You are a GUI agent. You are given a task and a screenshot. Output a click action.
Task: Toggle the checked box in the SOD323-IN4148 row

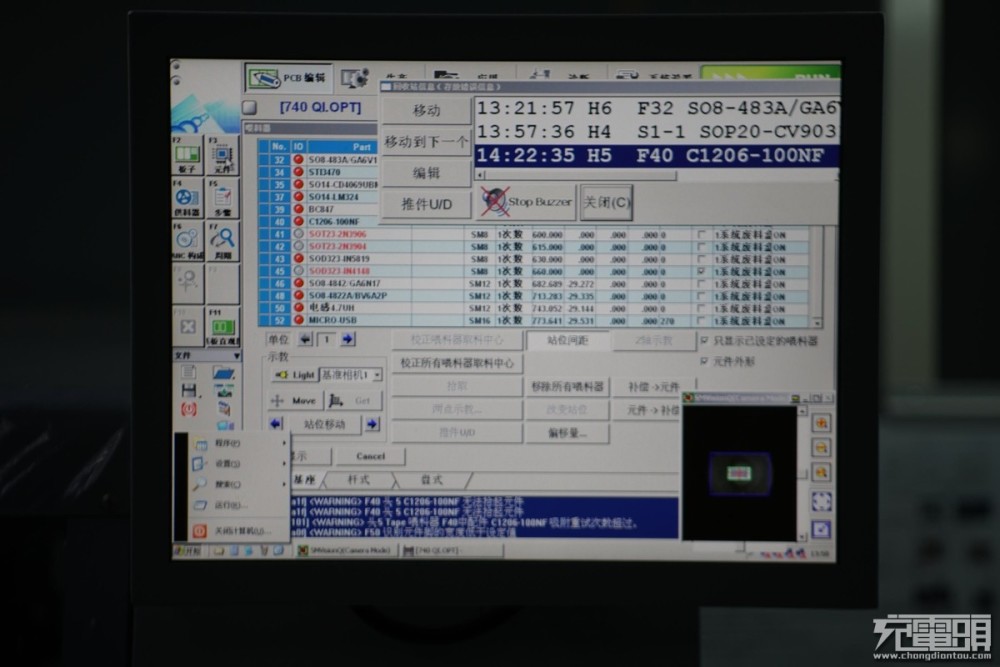(x=702, y=271)
